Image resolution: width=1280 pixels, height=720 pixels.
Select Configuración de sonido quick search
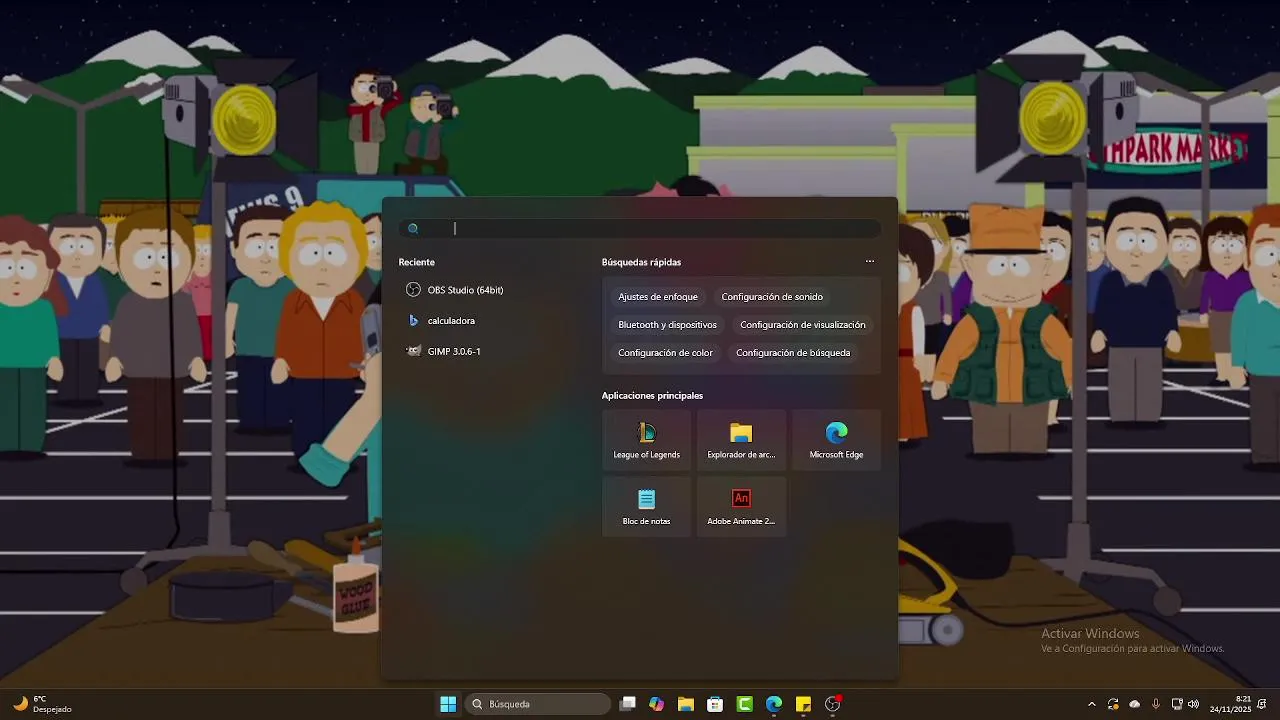click(772, 297)
